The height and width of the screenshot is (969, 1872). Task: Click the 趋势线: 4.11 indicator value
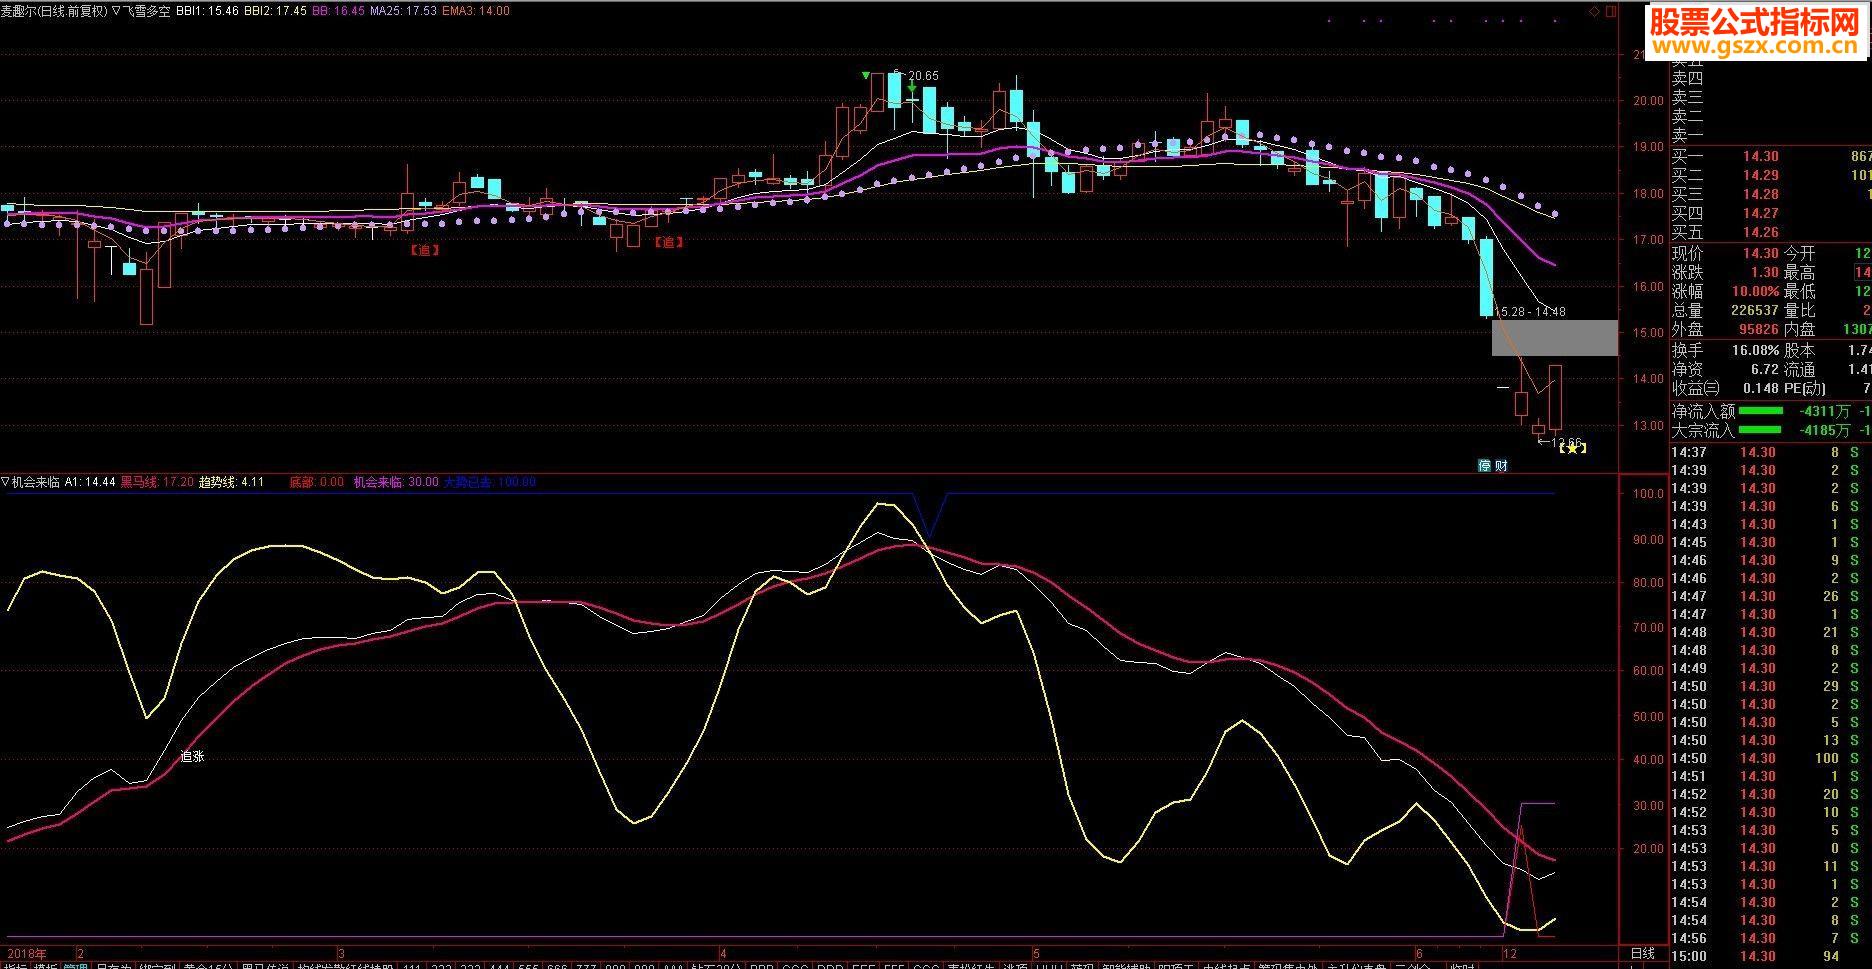(x=231, y=482)
